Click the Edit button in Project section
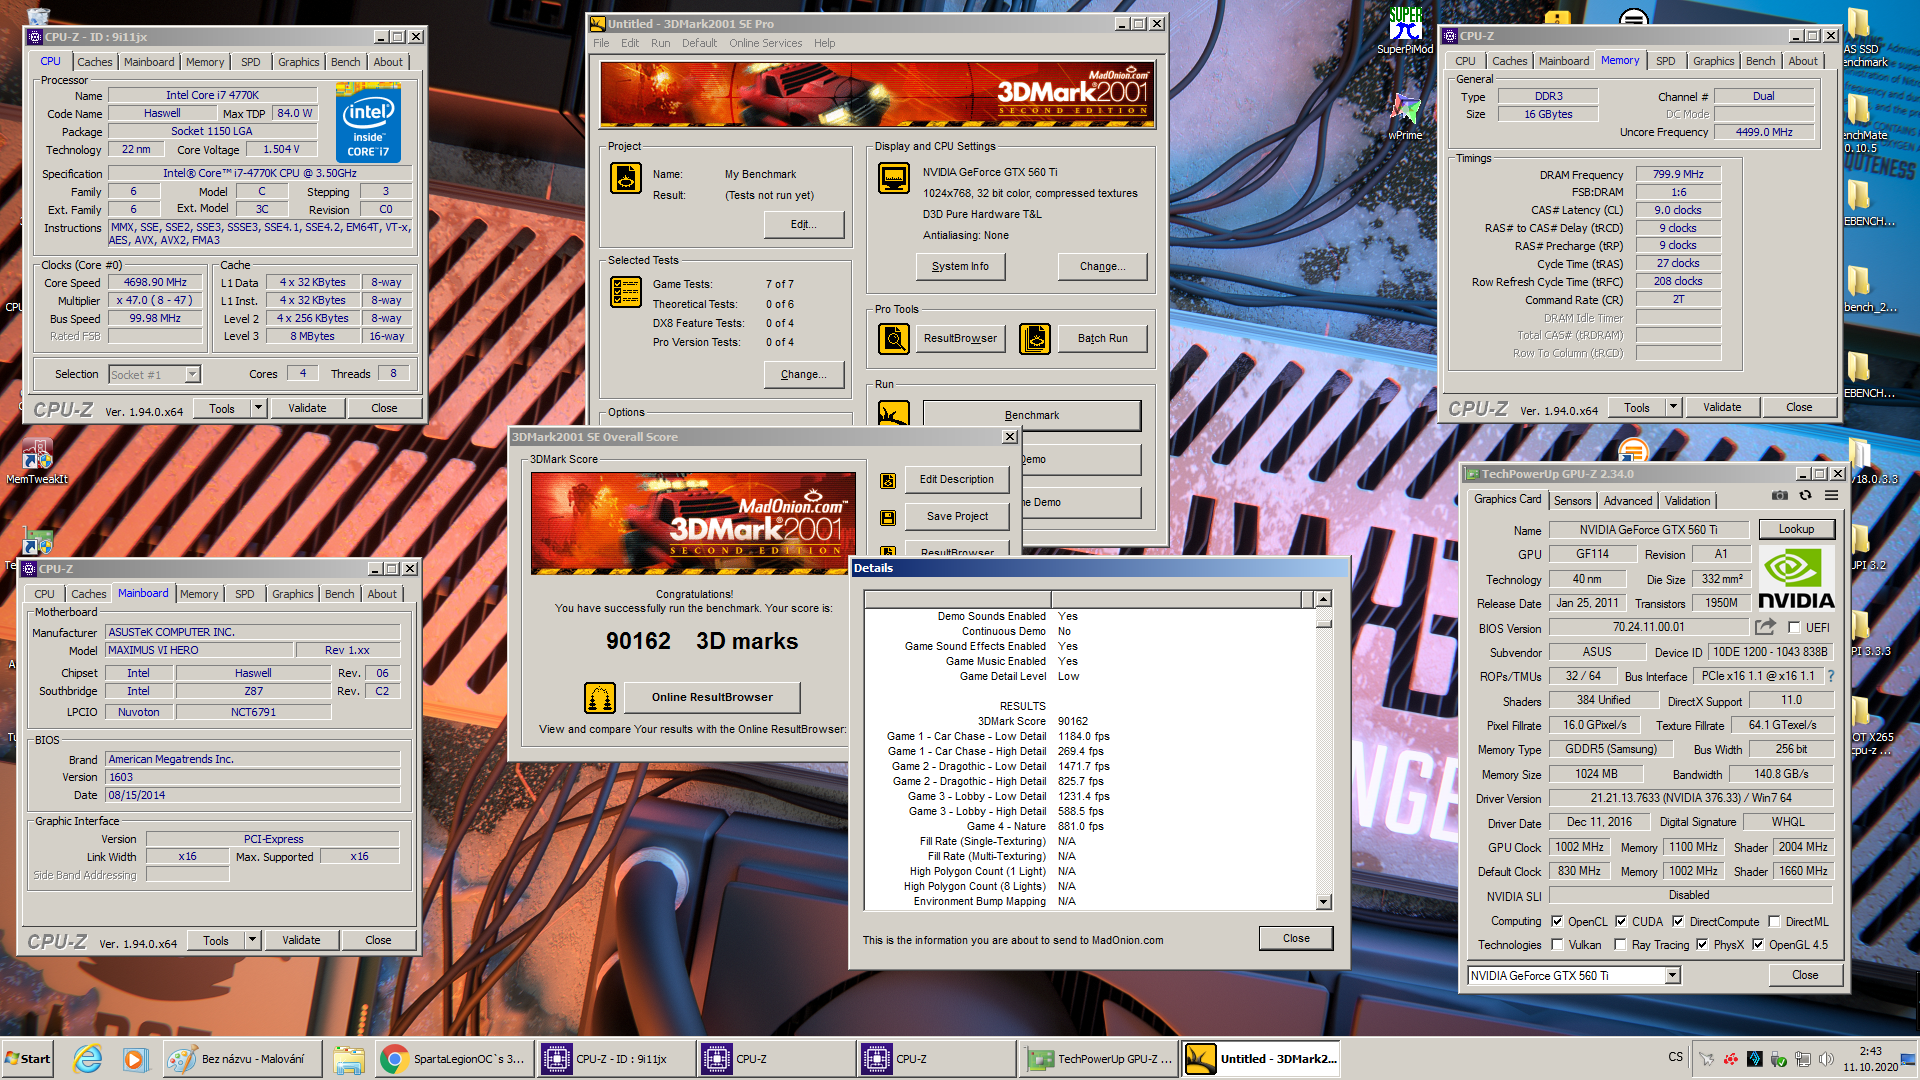This screenshot has height=1080, width=1920. 803,224
